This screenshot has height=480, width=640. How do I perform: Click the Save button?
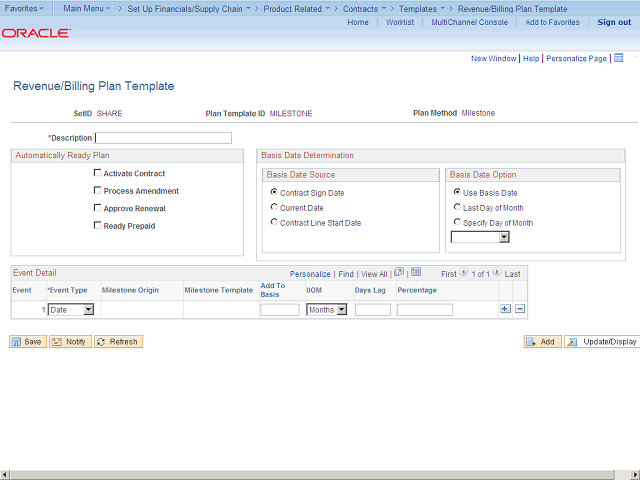(28, 342)
